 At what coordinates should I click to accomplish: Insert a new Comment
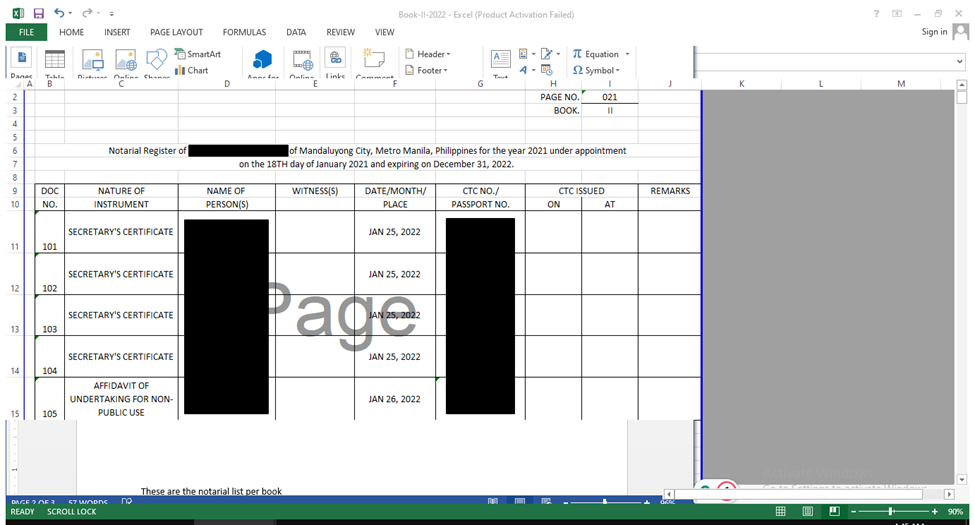pos(374,63)
